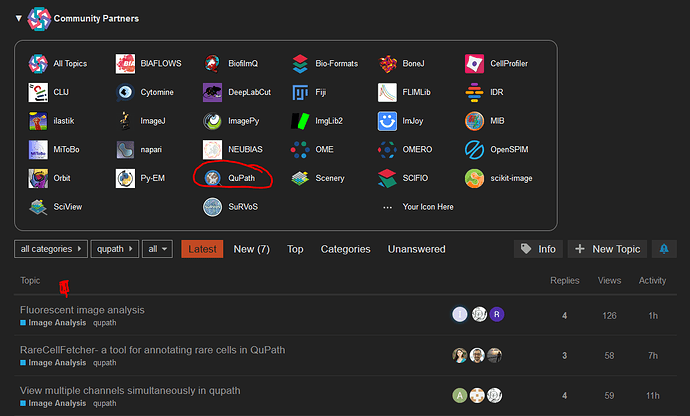Select the FLIMLib icon
Screen dimensions: 690x416
click(x=387, y=92)
